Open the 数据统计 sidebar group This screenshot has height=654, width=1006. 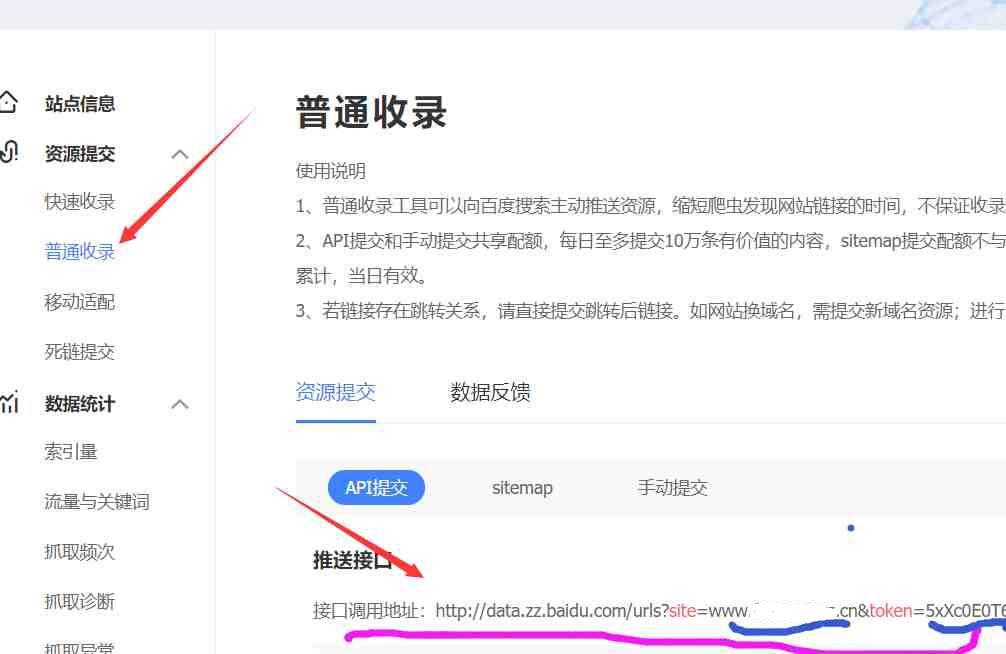pyautogui.click(x=80, y=404)
